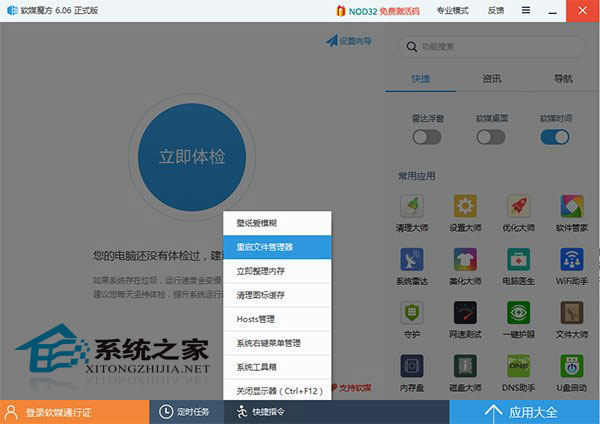Switch to the 导航 tab

[563, 79]
